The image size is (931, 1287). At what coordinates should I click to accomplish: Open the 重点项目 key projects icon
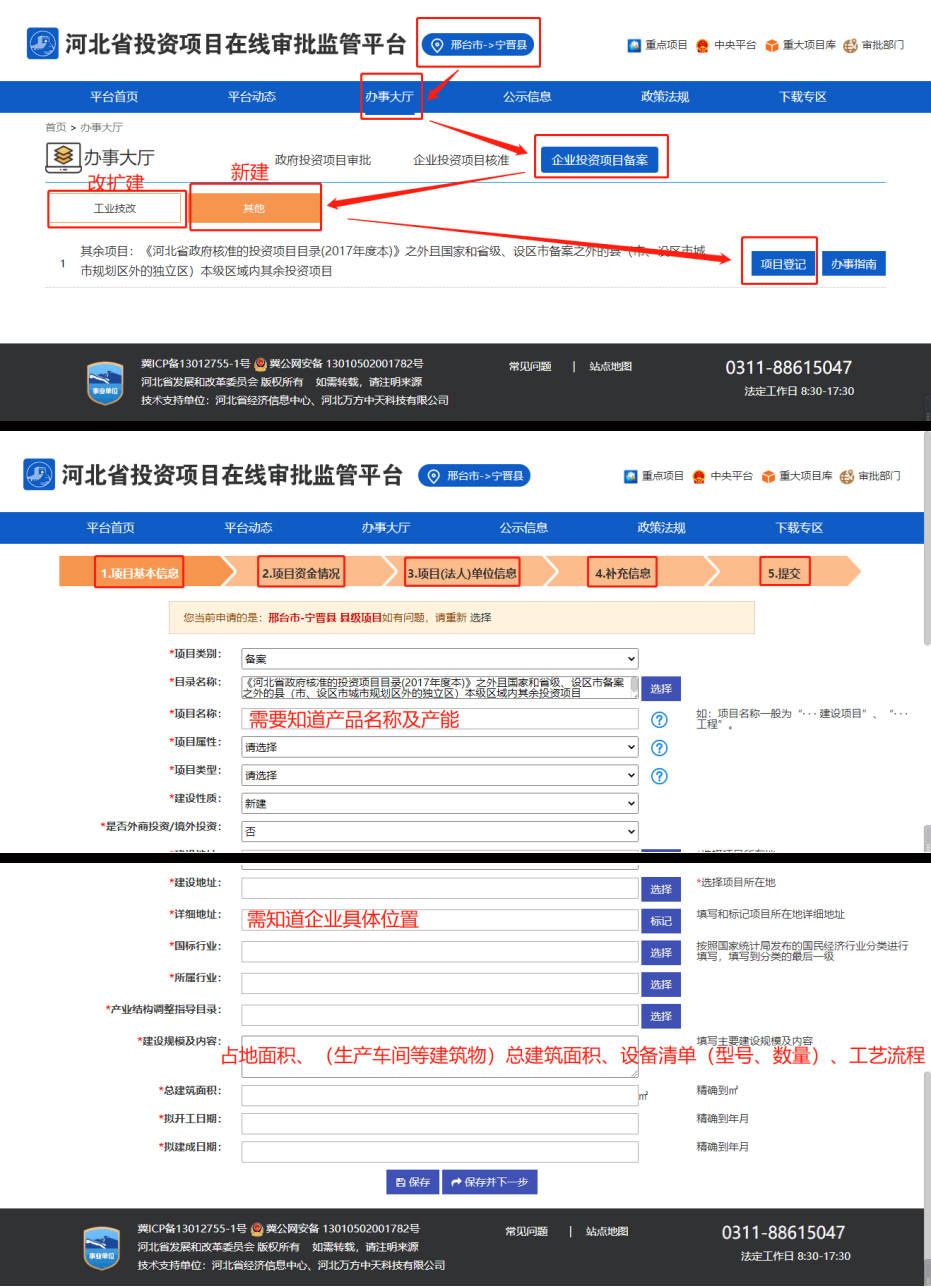coord(634,45)
